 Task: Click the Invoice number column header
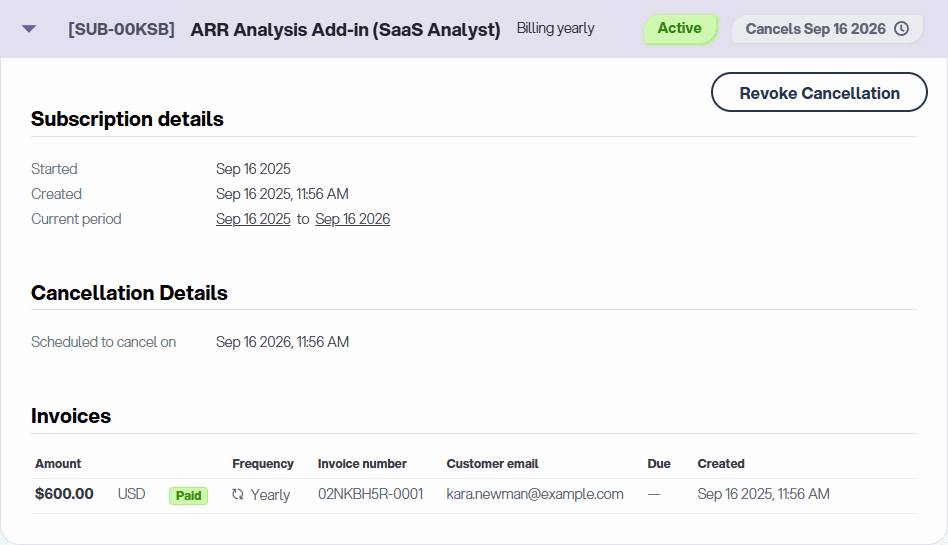pyautogui.click(x=362, y=464)
